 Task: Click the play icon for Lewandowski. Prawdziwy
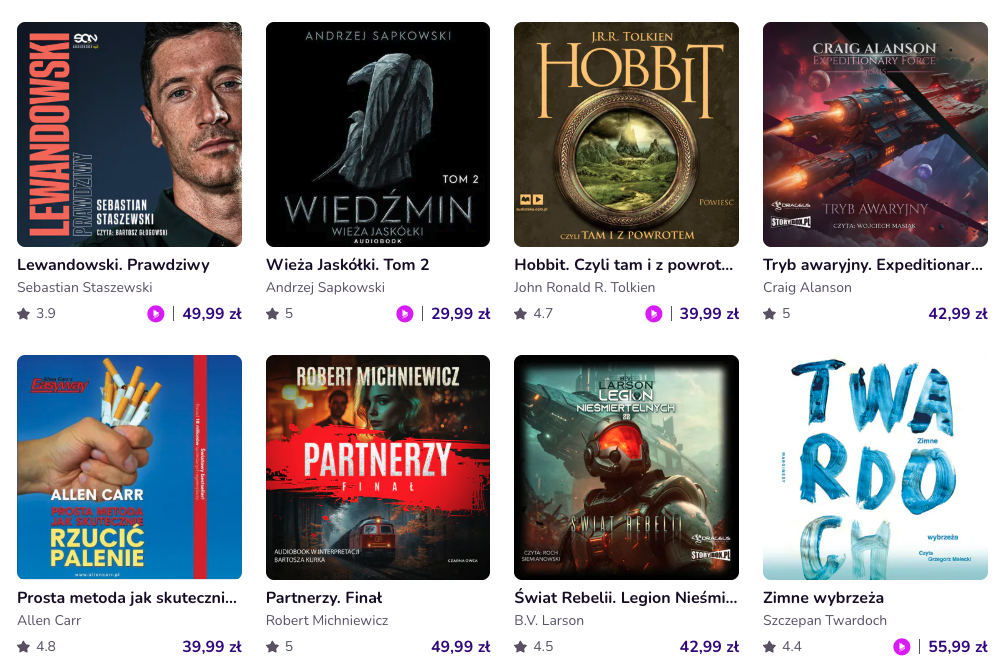click(156, 314)
